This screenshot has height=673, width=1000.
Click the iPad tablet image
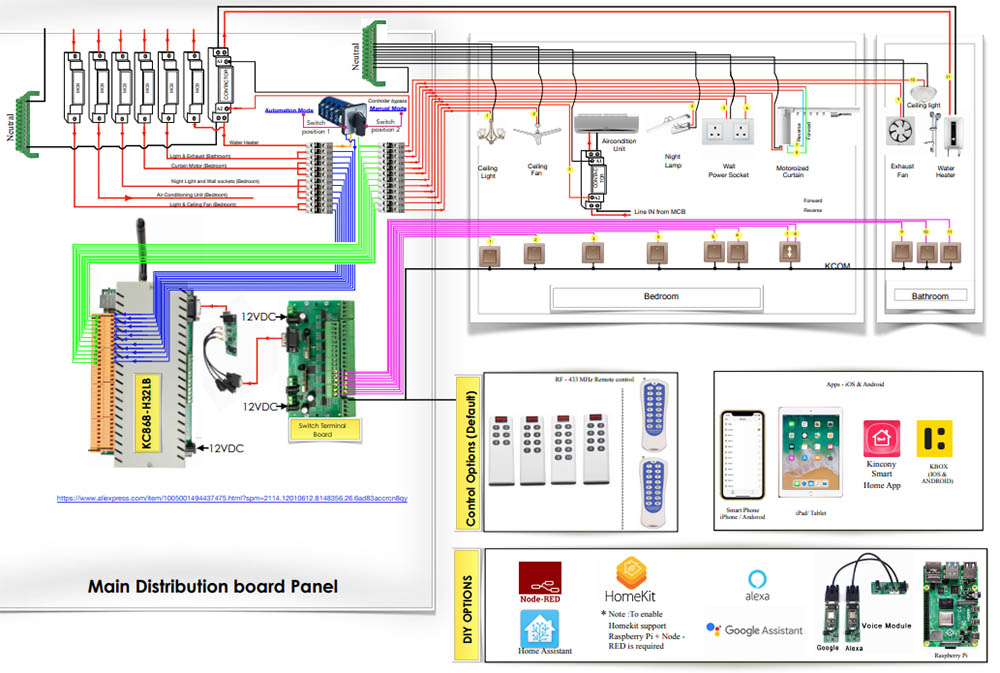point(807,453)
